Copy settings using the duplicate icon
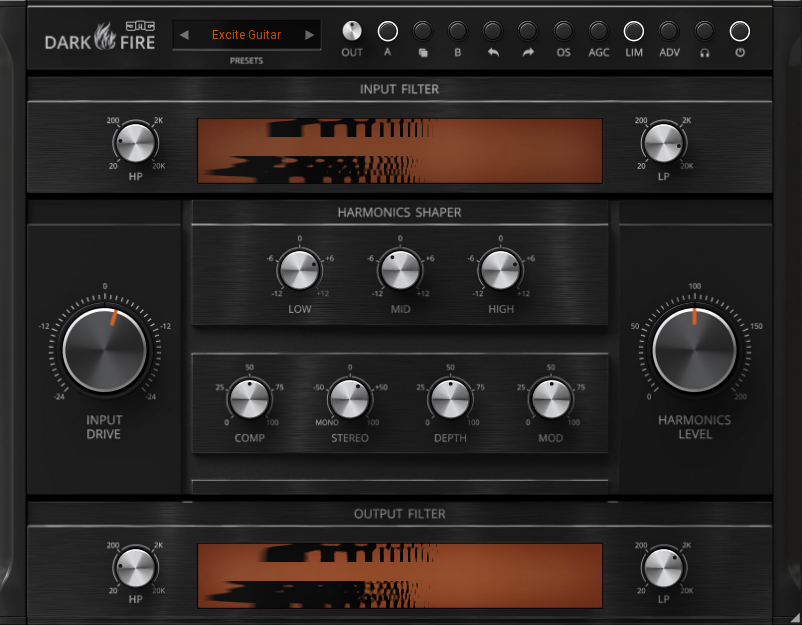802x625 pixels. 422,30
